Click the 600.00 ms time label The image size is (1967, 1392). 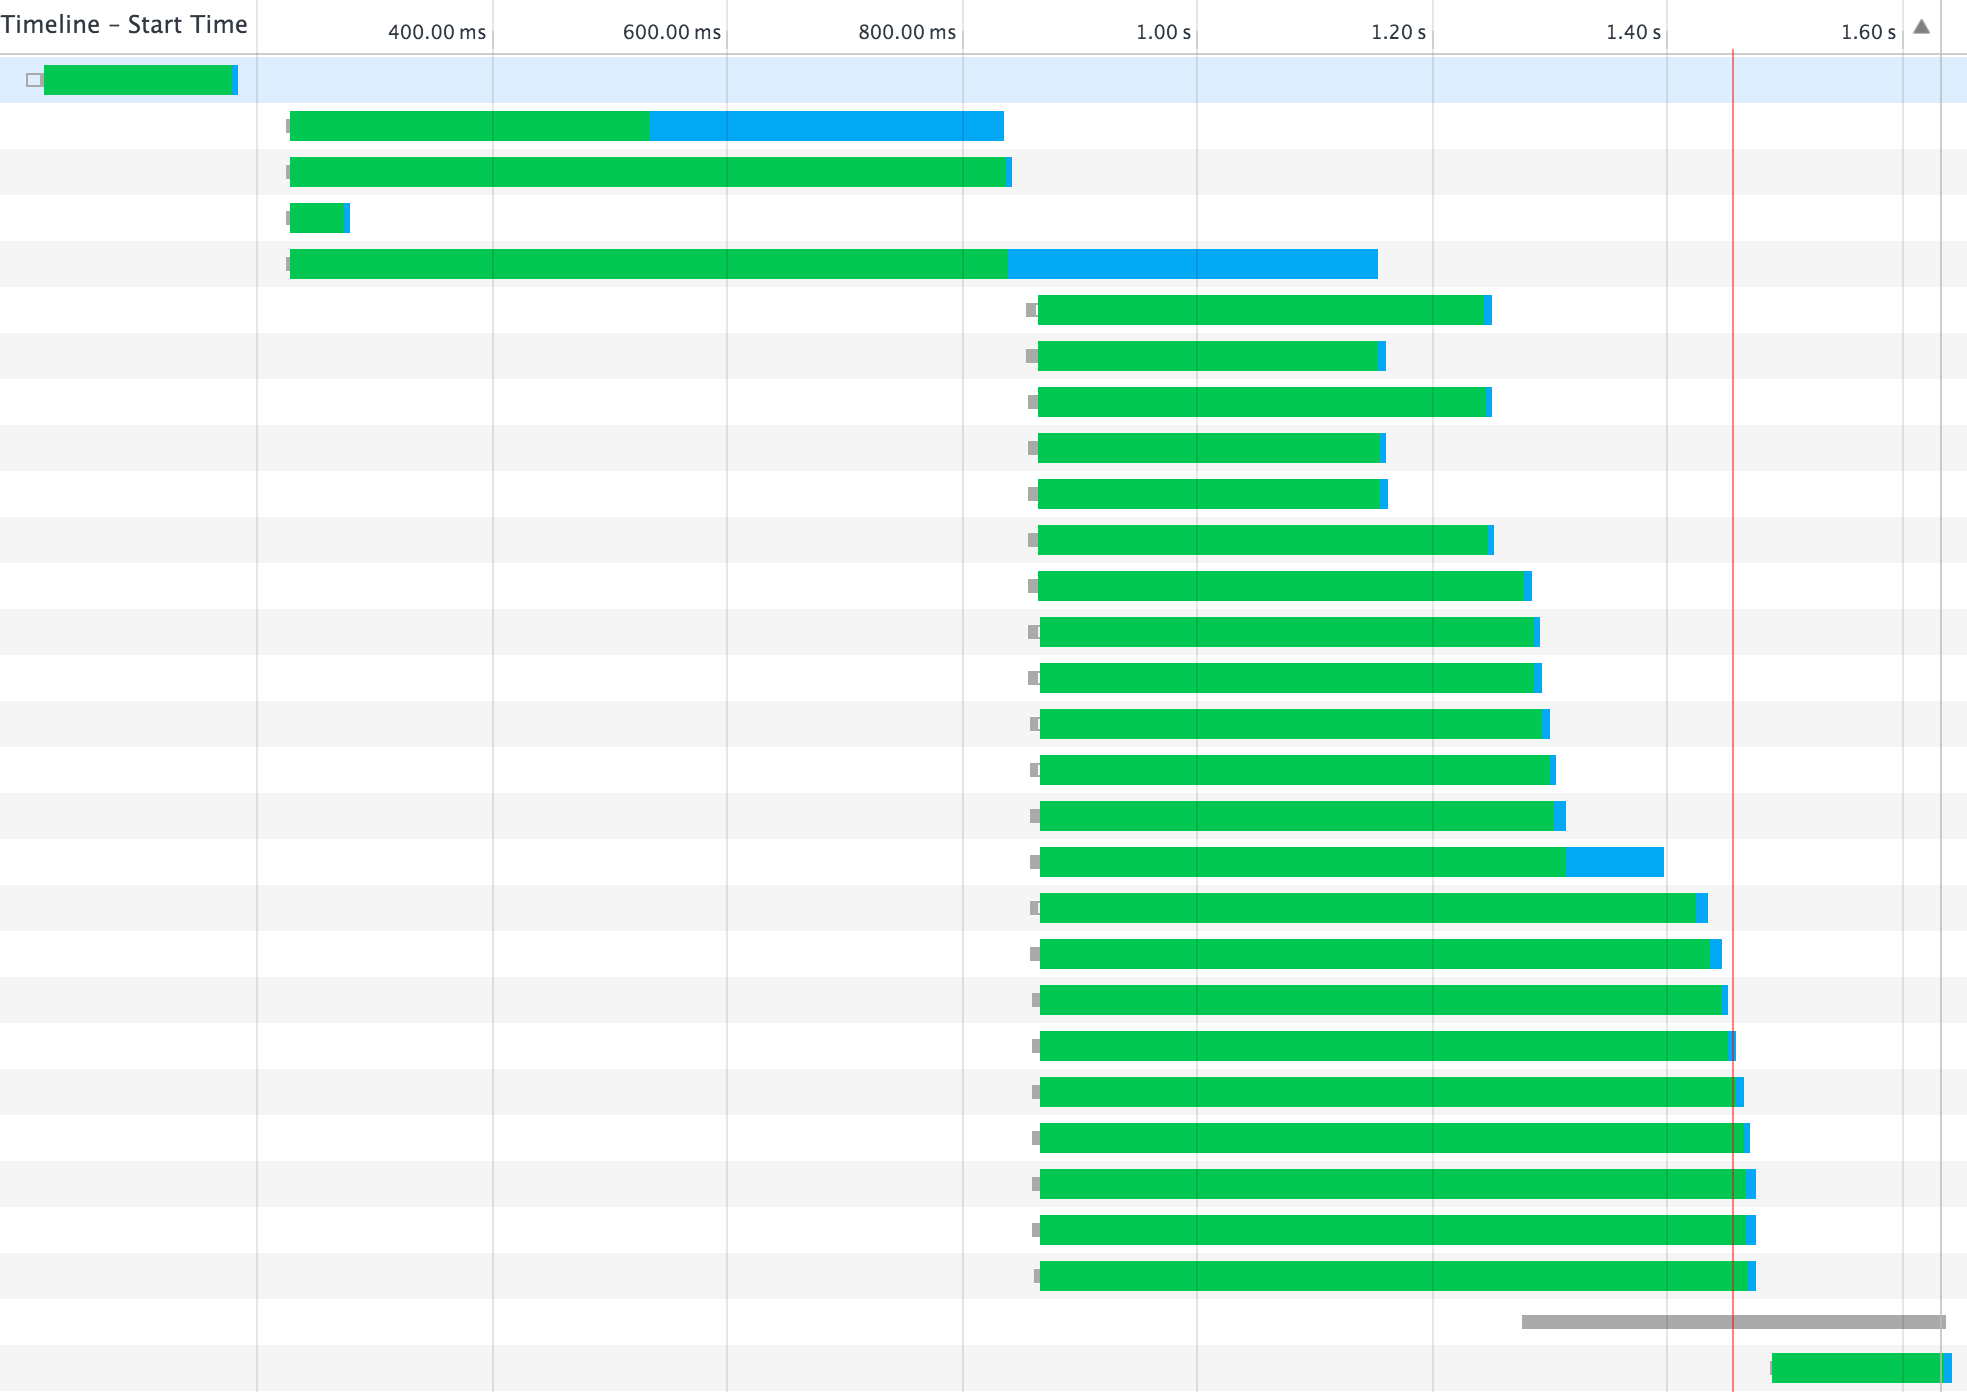point(672,32)
